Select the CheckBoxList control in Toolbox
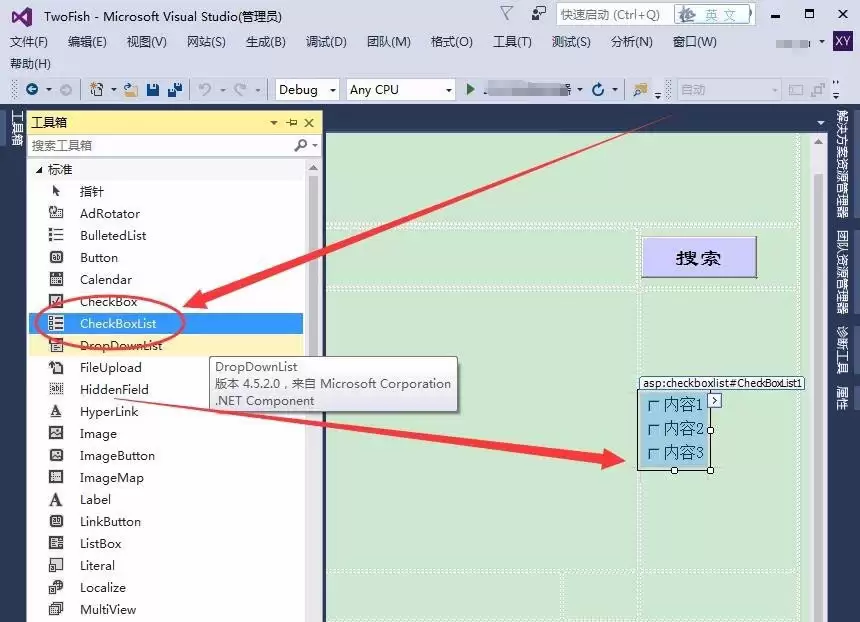Screen dimensions: 860x622 120,323
